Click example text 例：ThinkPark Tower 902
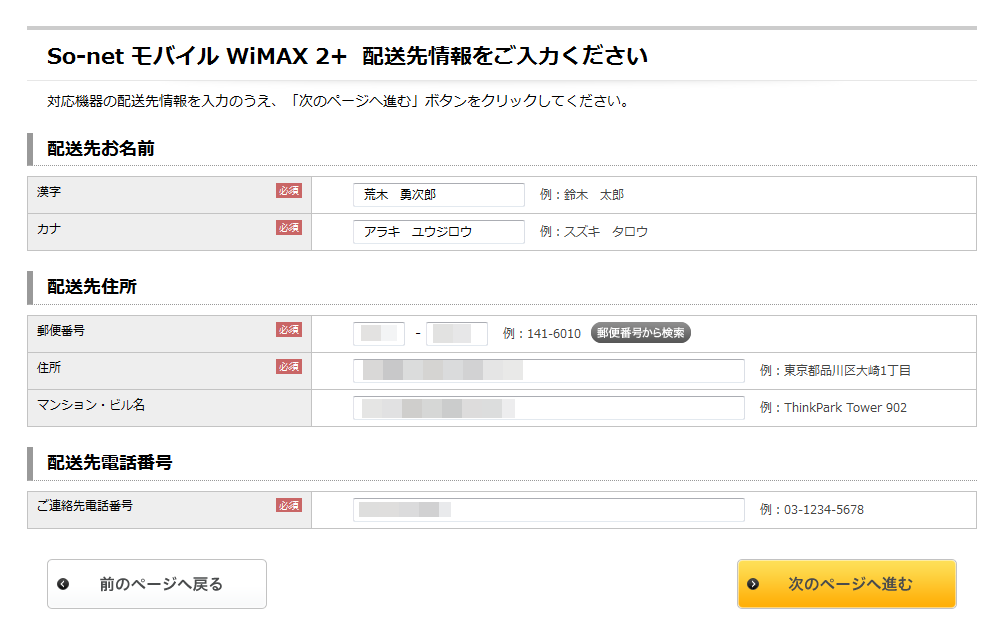 click(x=833, y=408)
